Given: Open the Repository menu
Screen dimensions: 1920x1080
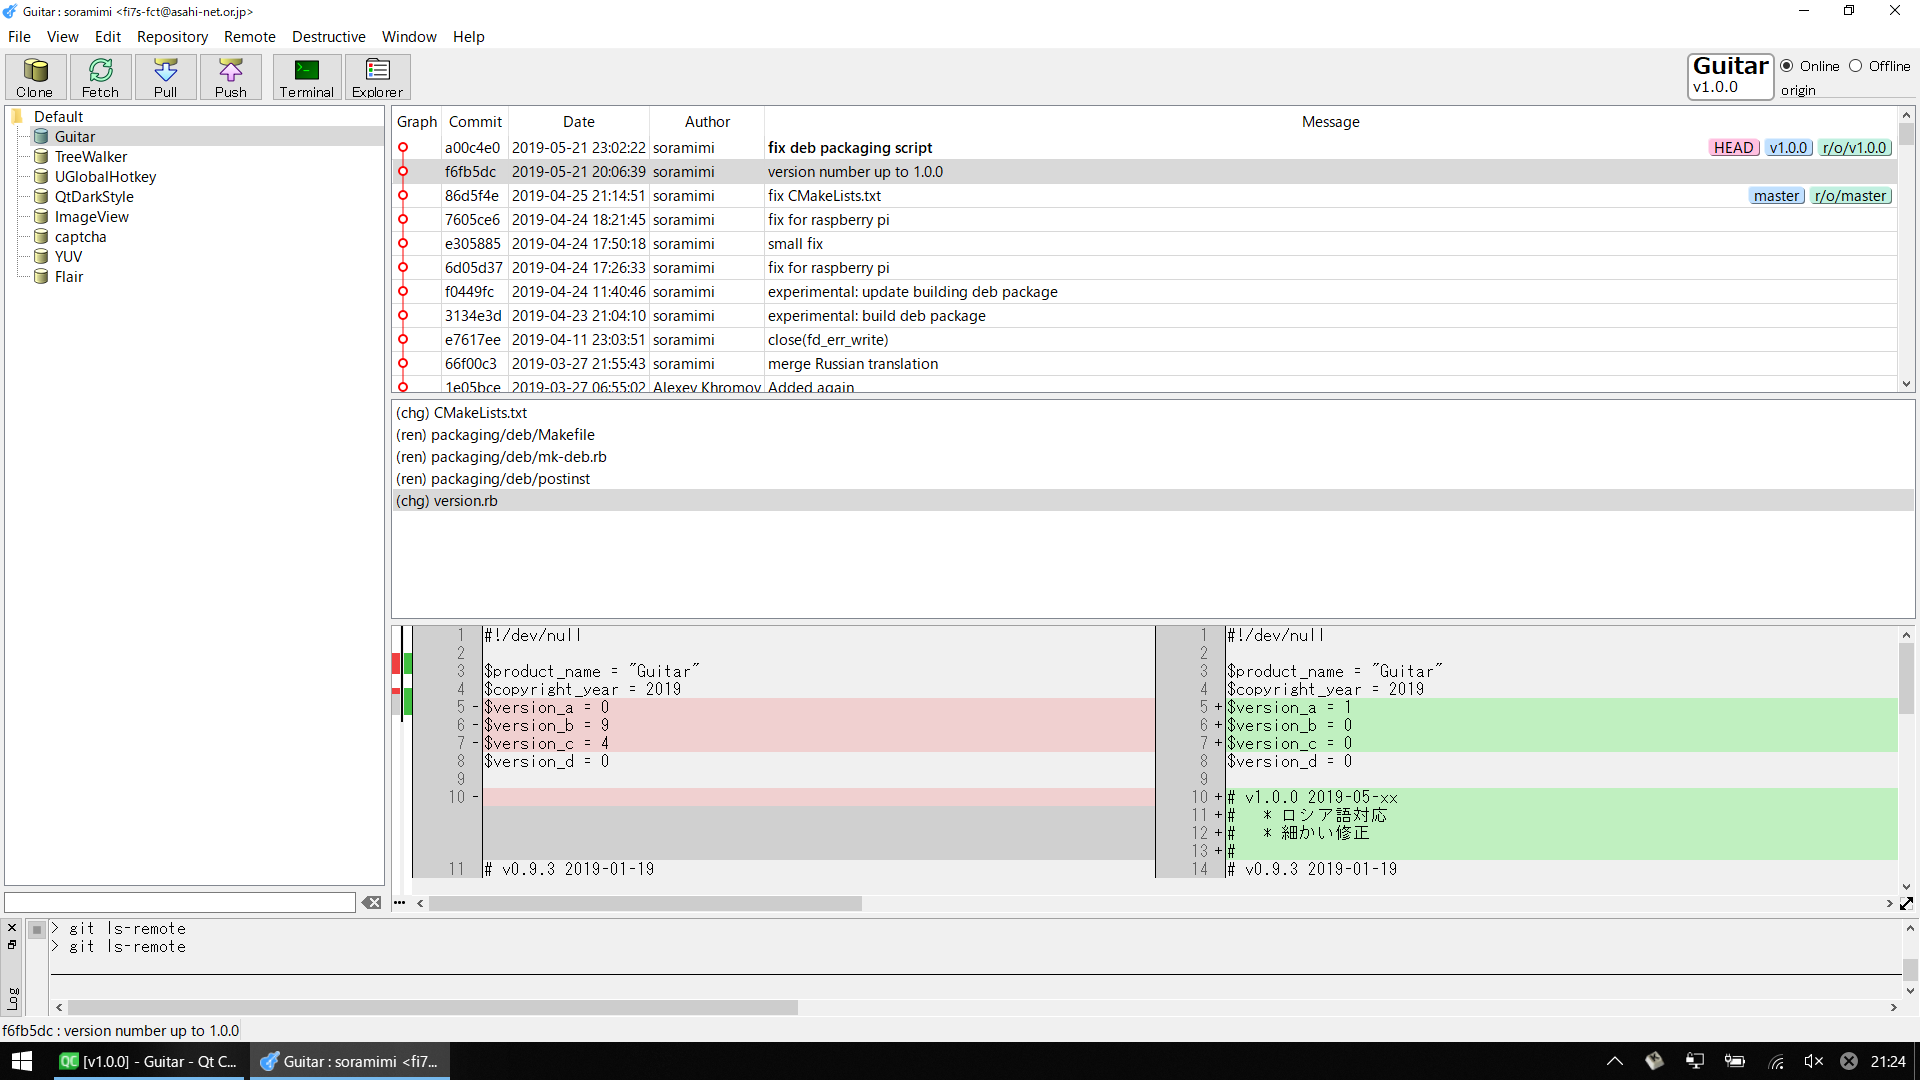Looking at the screenshot, I should (x=172, y=37).
